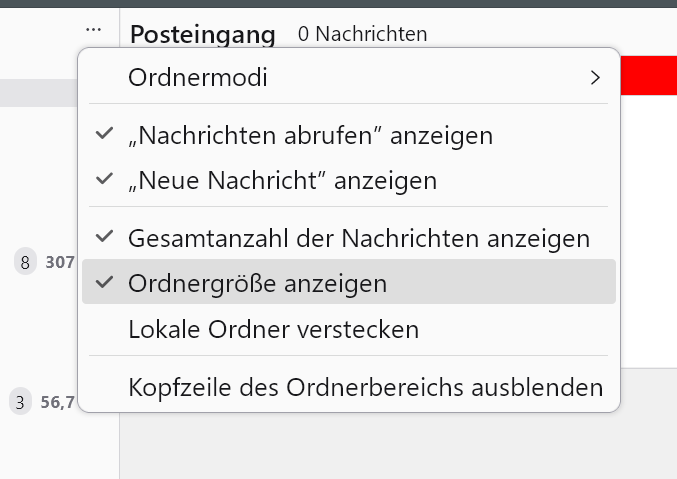
Task: Select the highlighted folder row in folder pane
Action: point(40,93)
